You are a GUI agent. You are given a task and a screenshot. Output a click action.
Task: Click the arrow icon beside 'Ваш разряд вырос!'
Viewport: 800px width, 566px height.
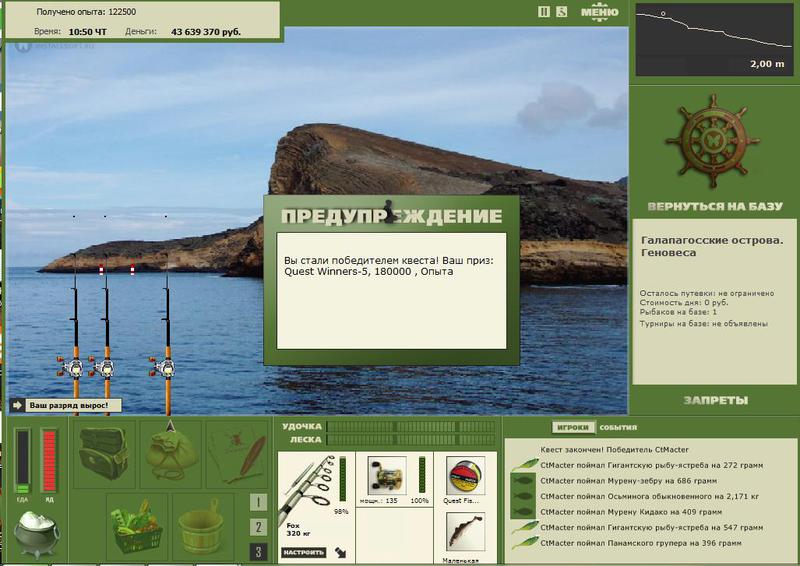(17, 405)
